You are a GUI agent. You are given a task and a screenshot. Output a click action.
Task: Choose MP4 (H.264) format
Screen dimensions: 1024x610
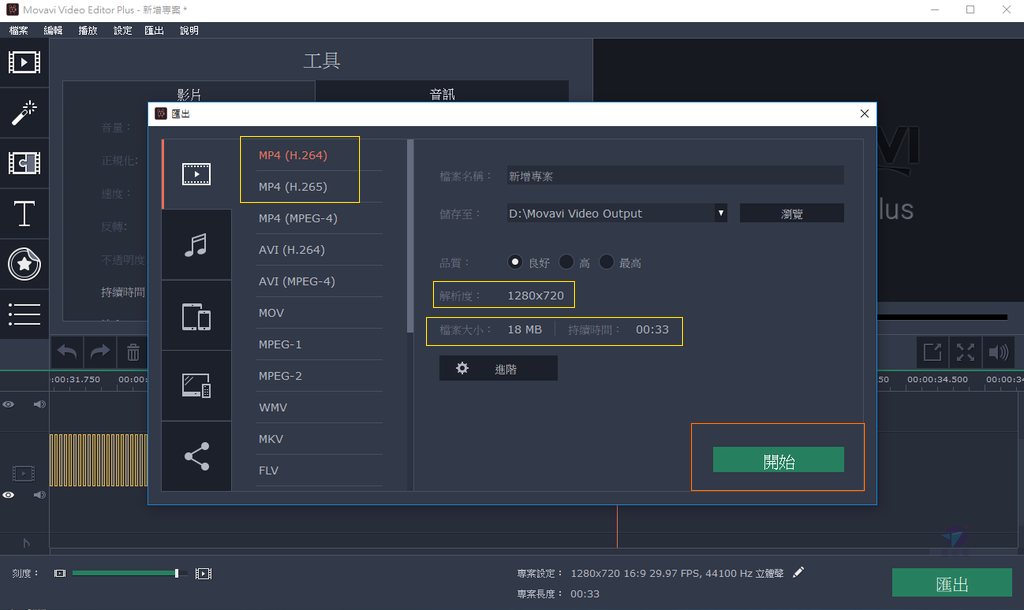pos(293,155)
